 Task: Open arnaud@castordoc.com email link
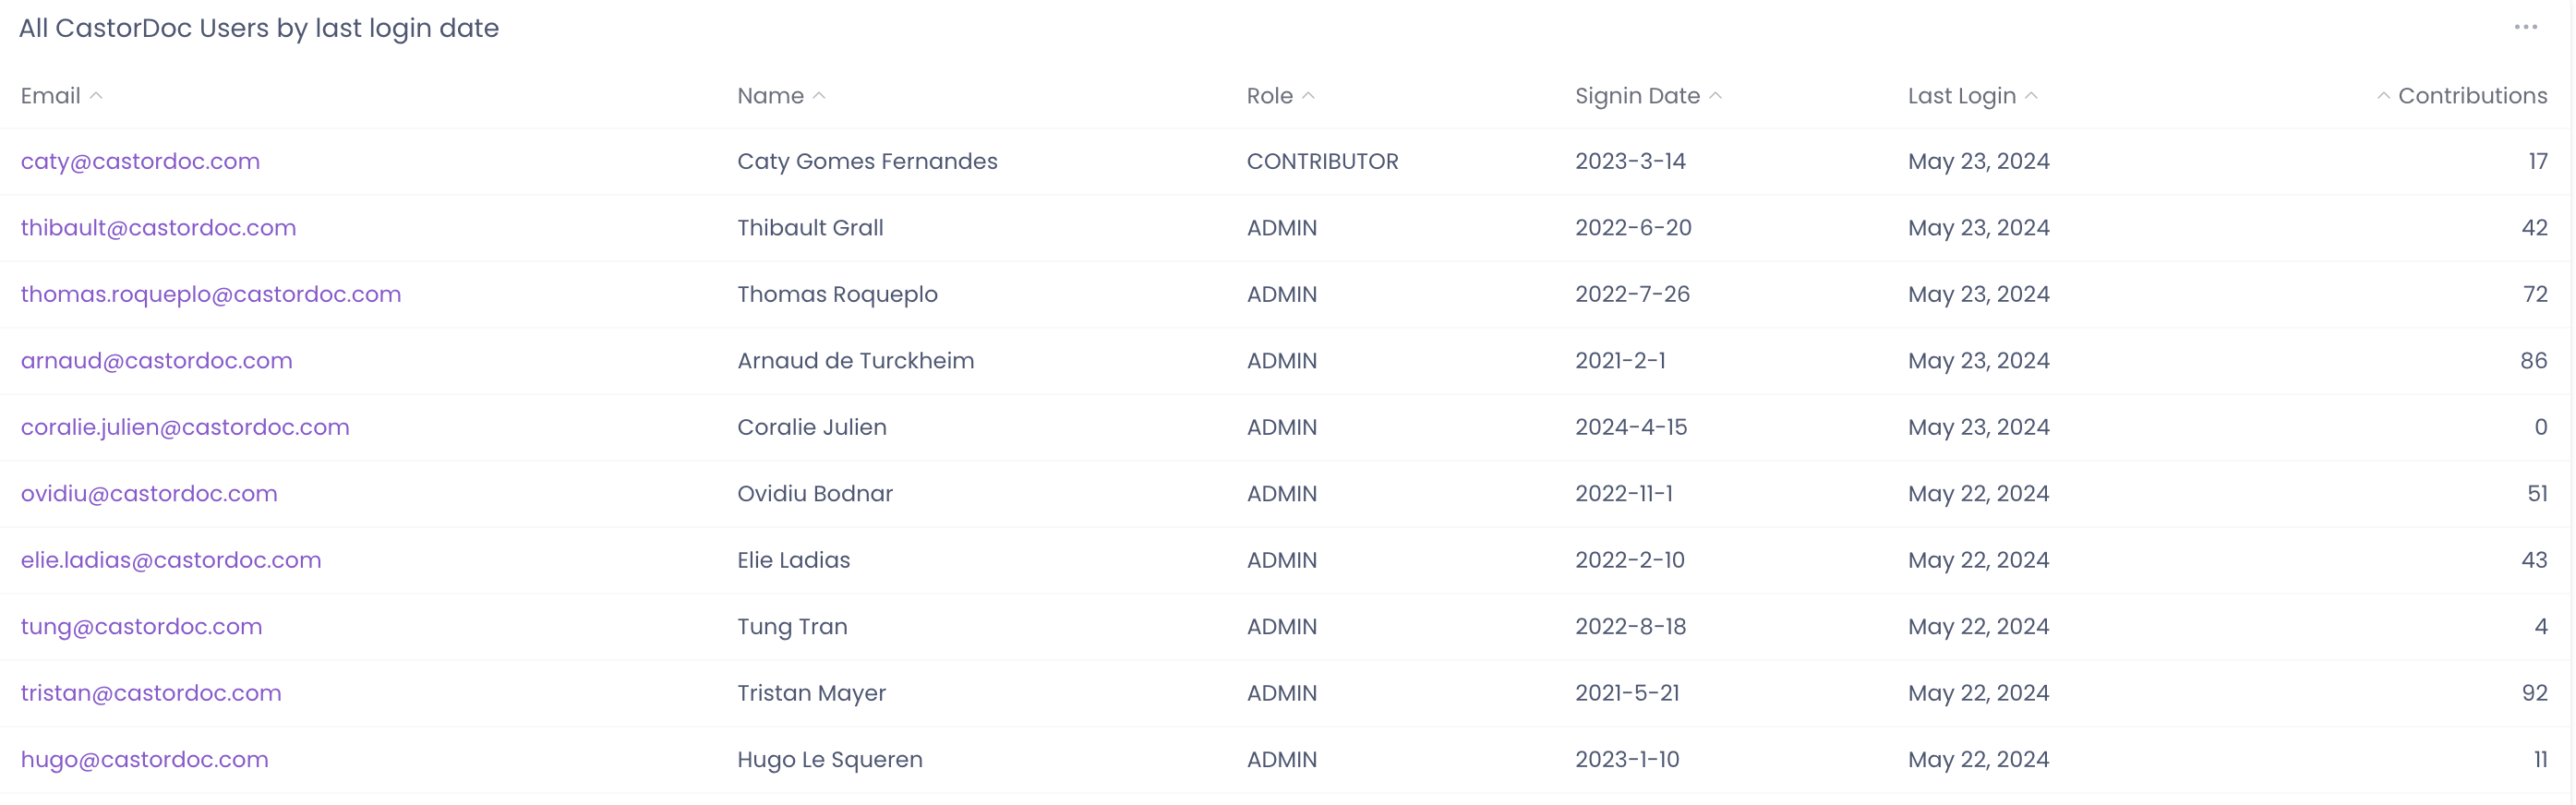point(156,361)
